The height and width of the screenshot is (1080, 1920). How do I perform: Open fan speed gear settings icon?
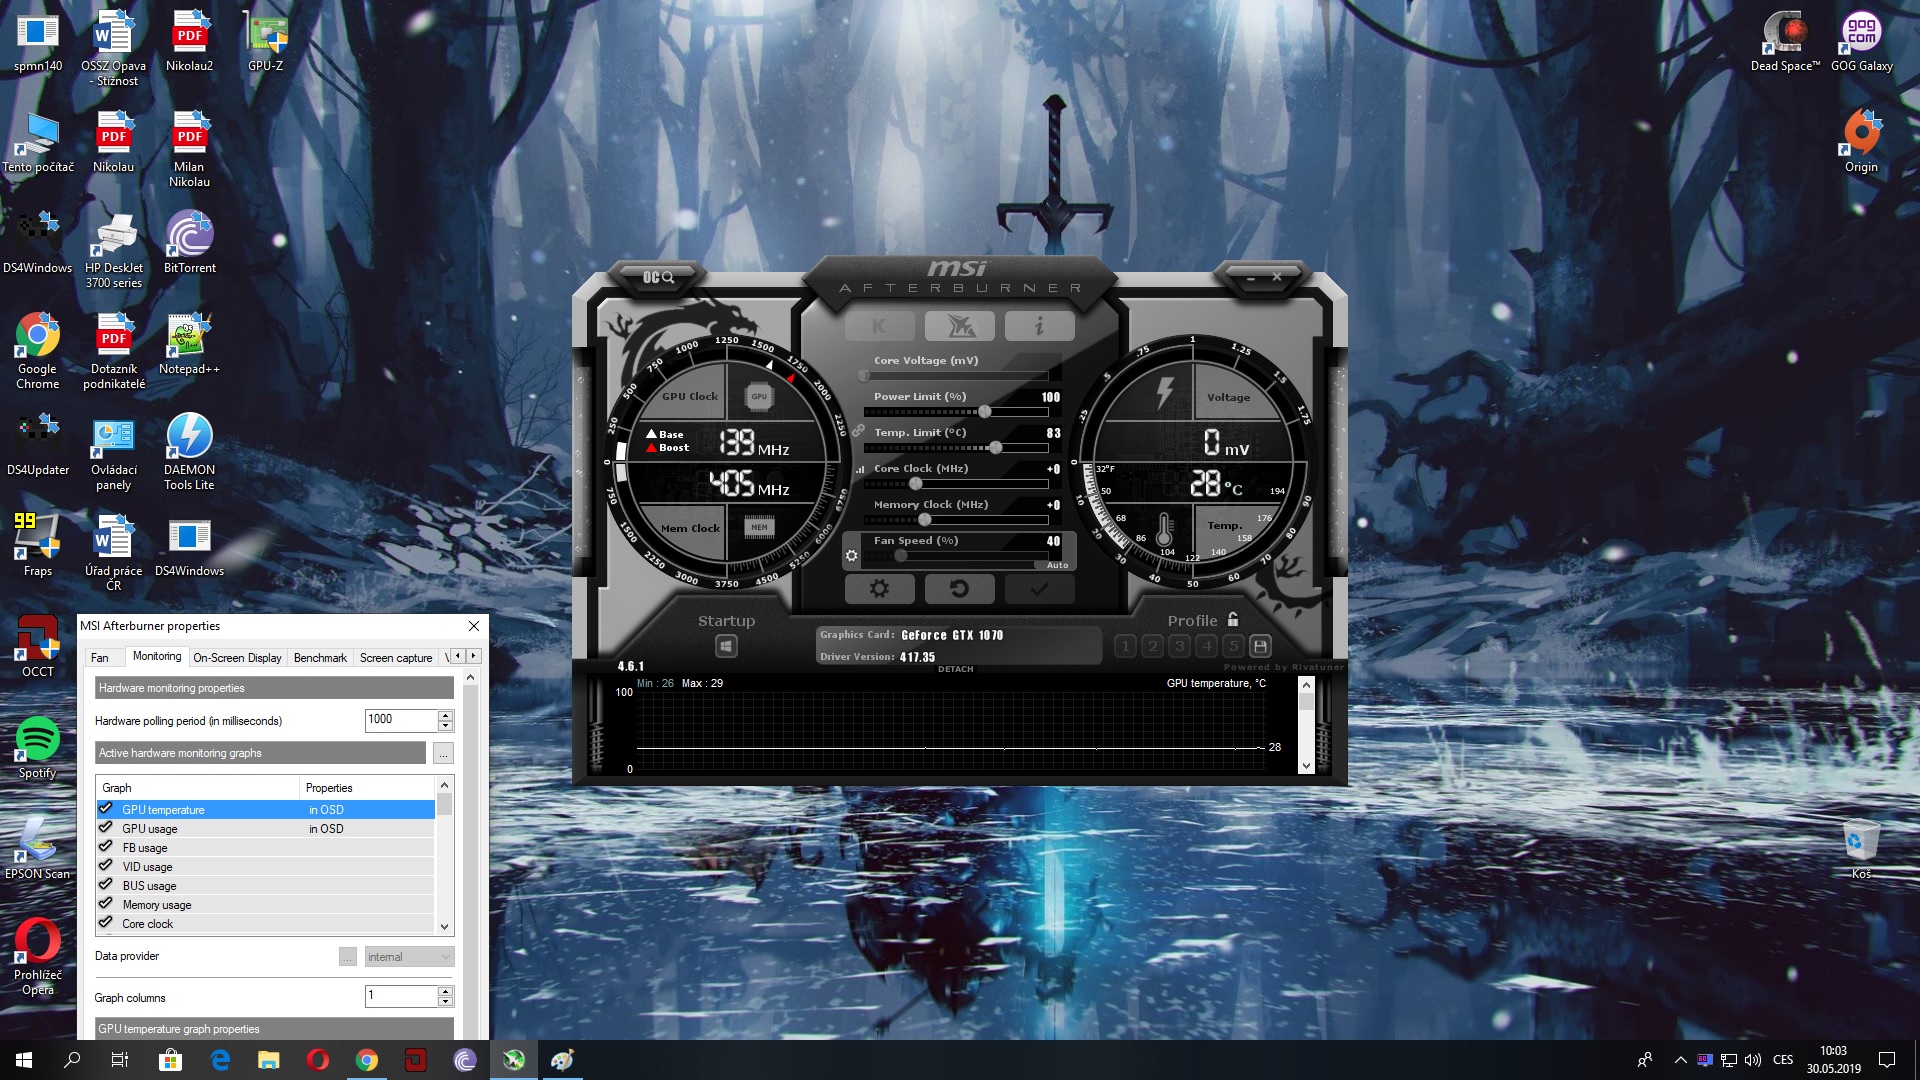(851, 556)
